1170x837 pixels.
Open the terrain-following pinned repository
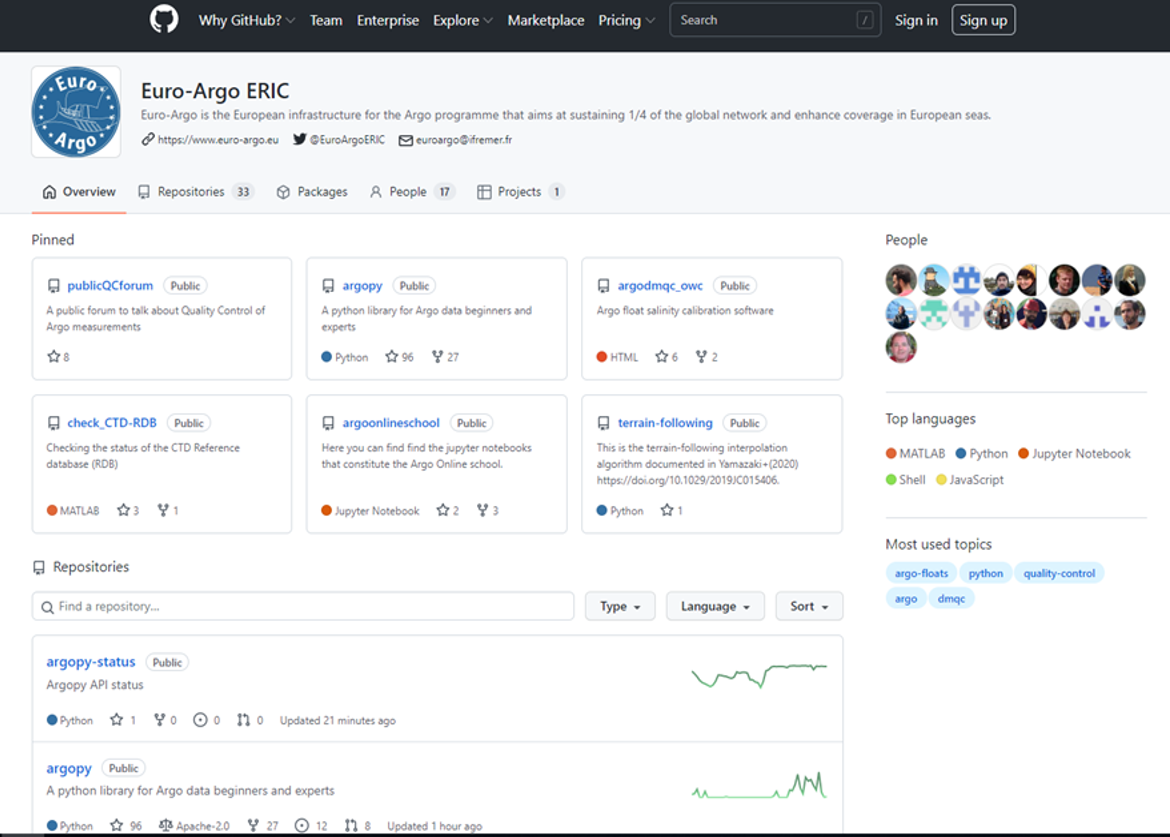(x=665, y=423)
